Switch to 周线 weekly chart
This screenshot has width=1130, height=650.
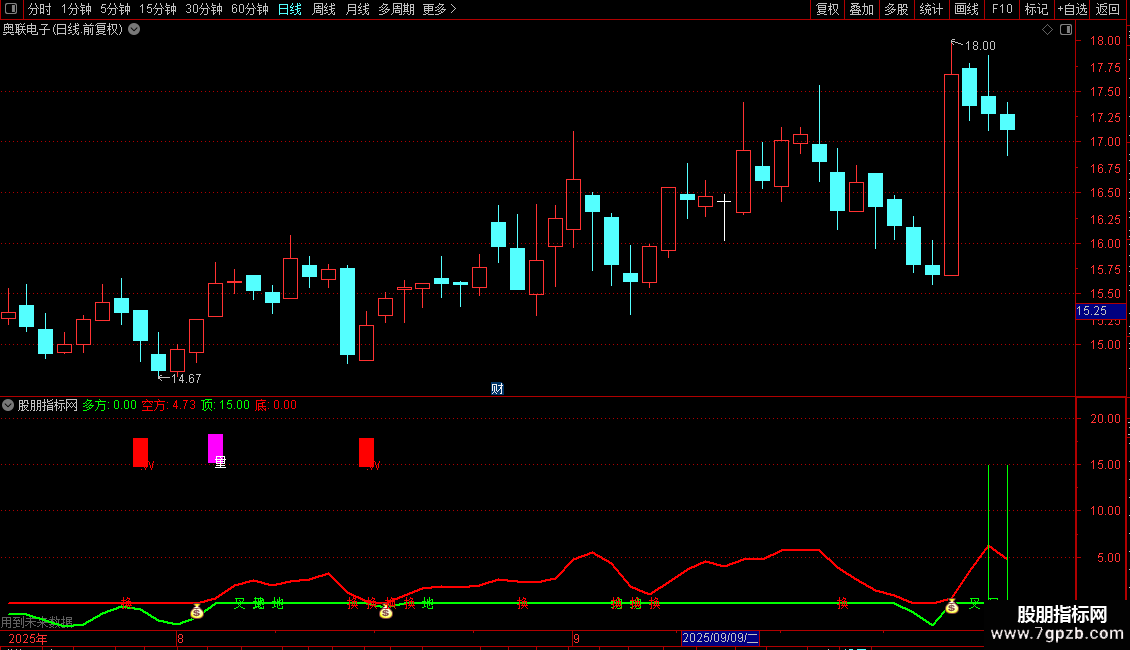324,9
